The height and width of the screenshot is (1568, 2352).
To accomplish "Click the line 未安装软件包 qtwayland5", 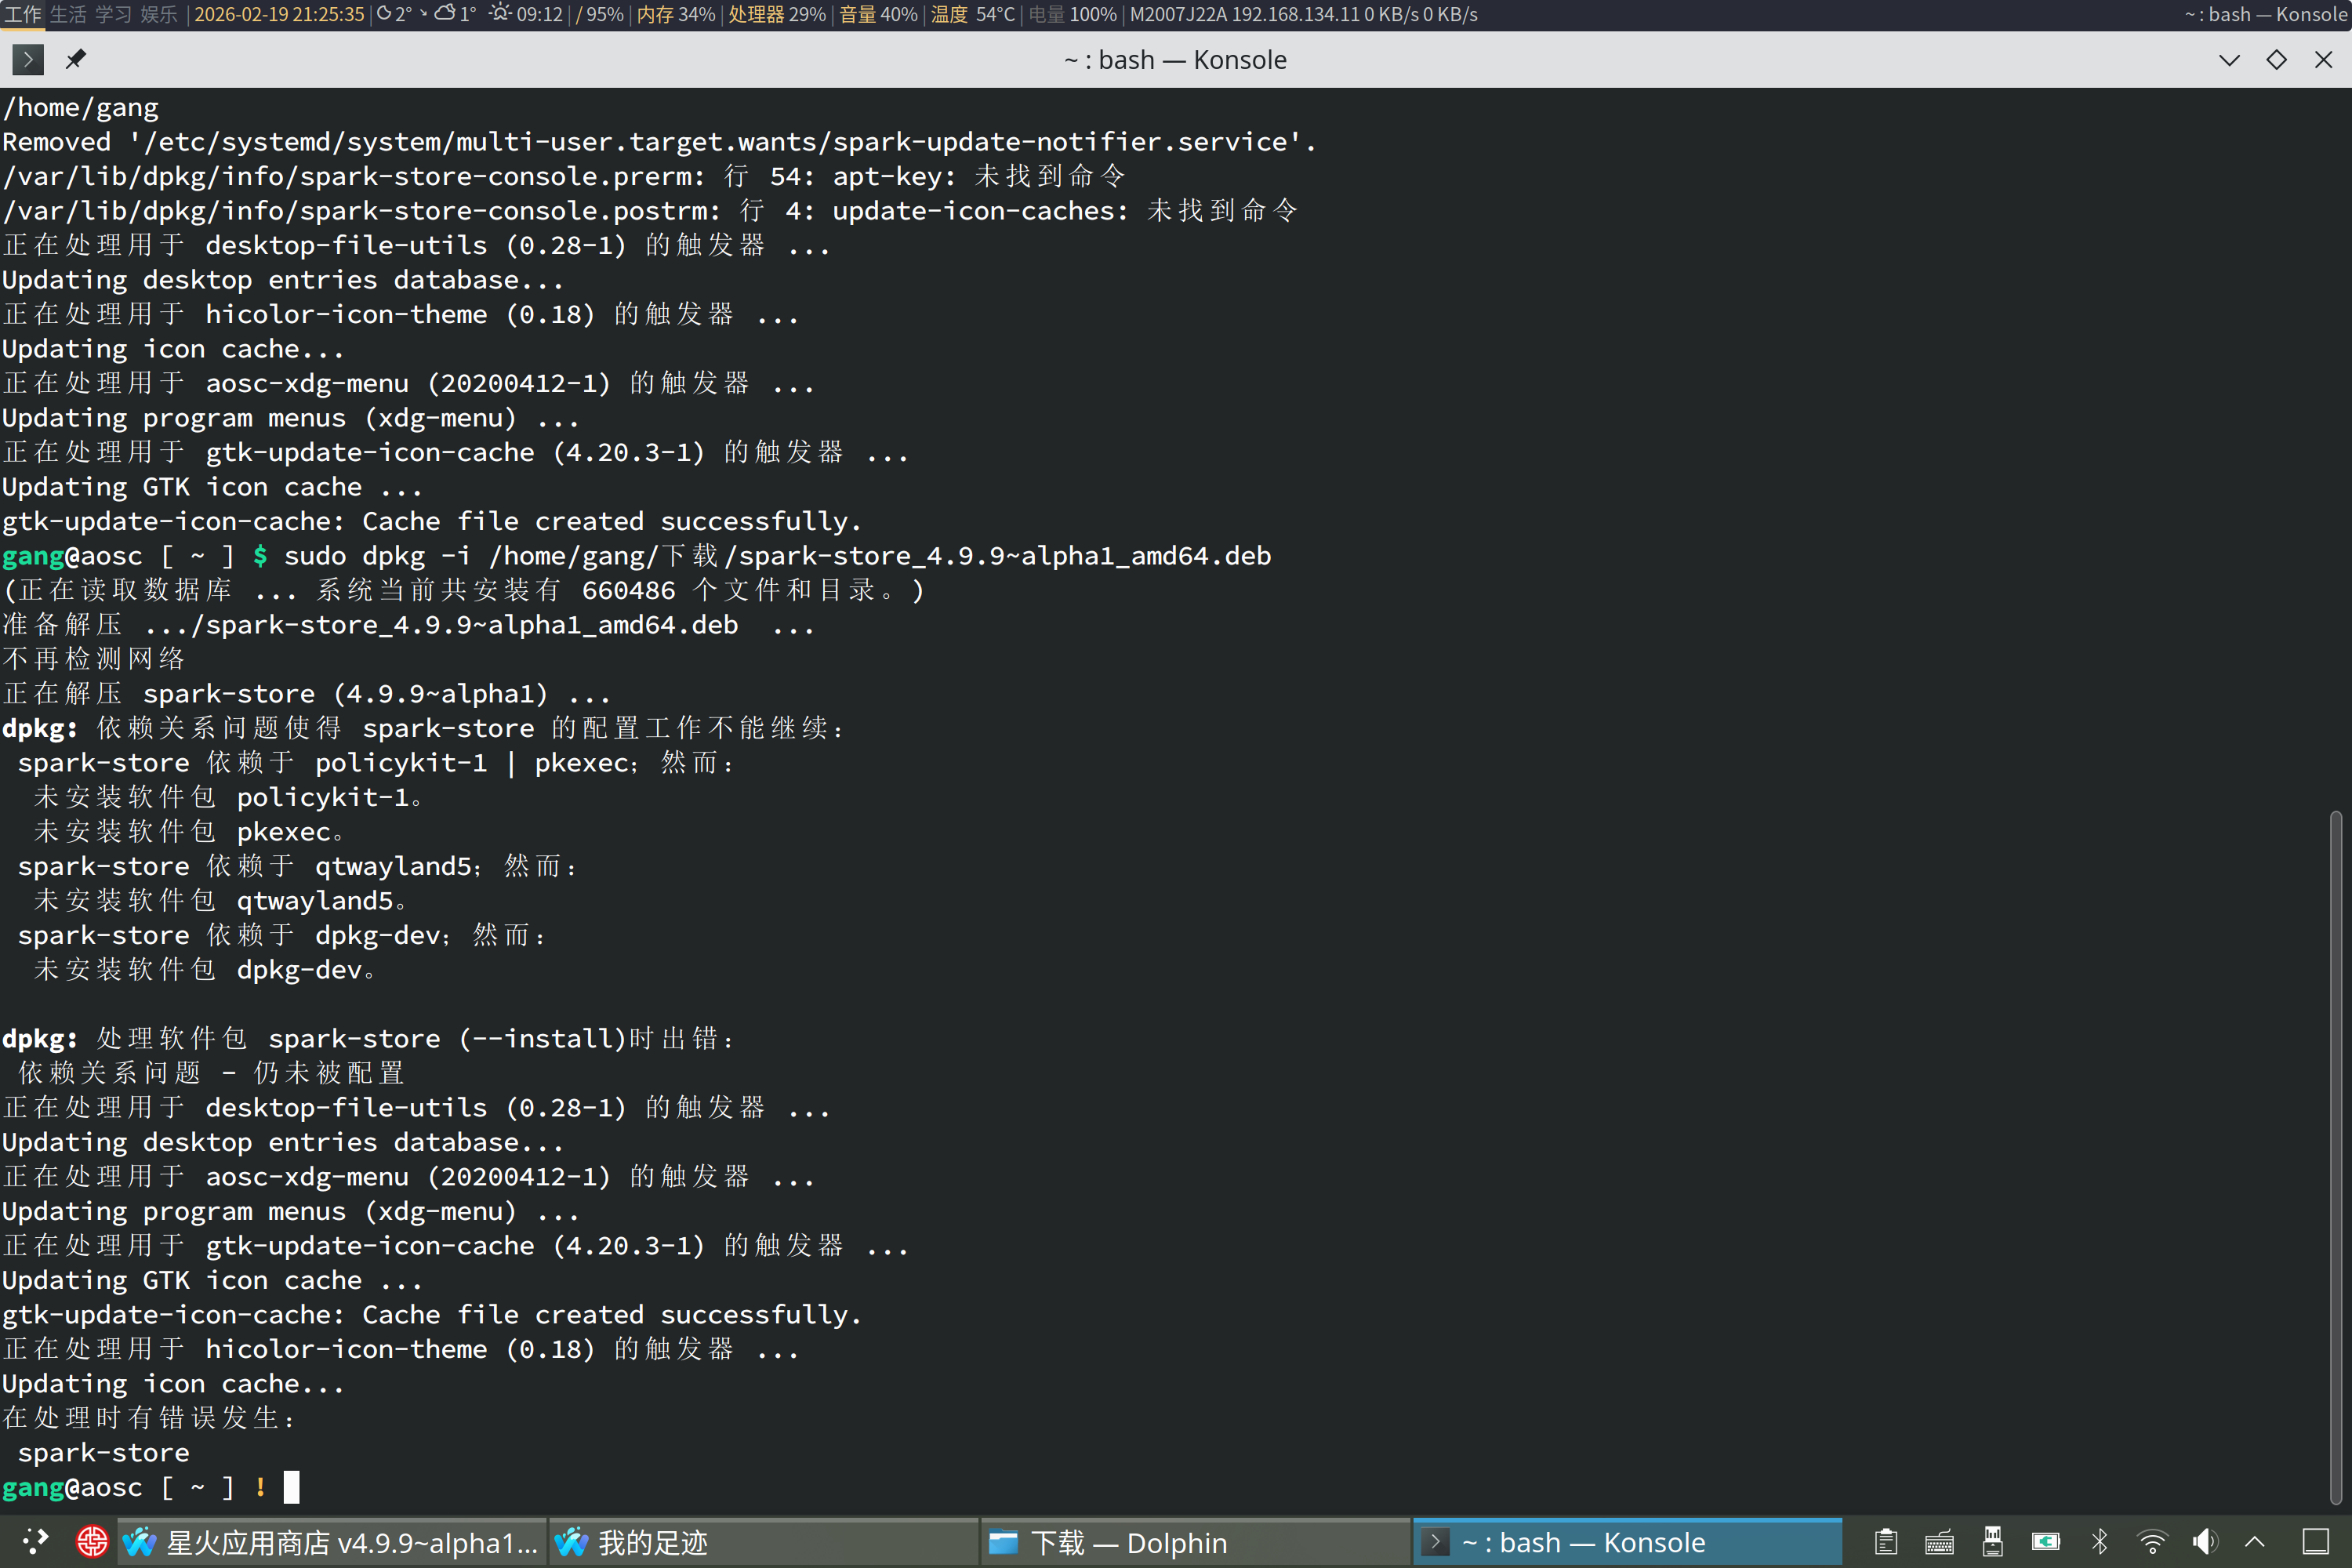I will [x=220, y=900].
